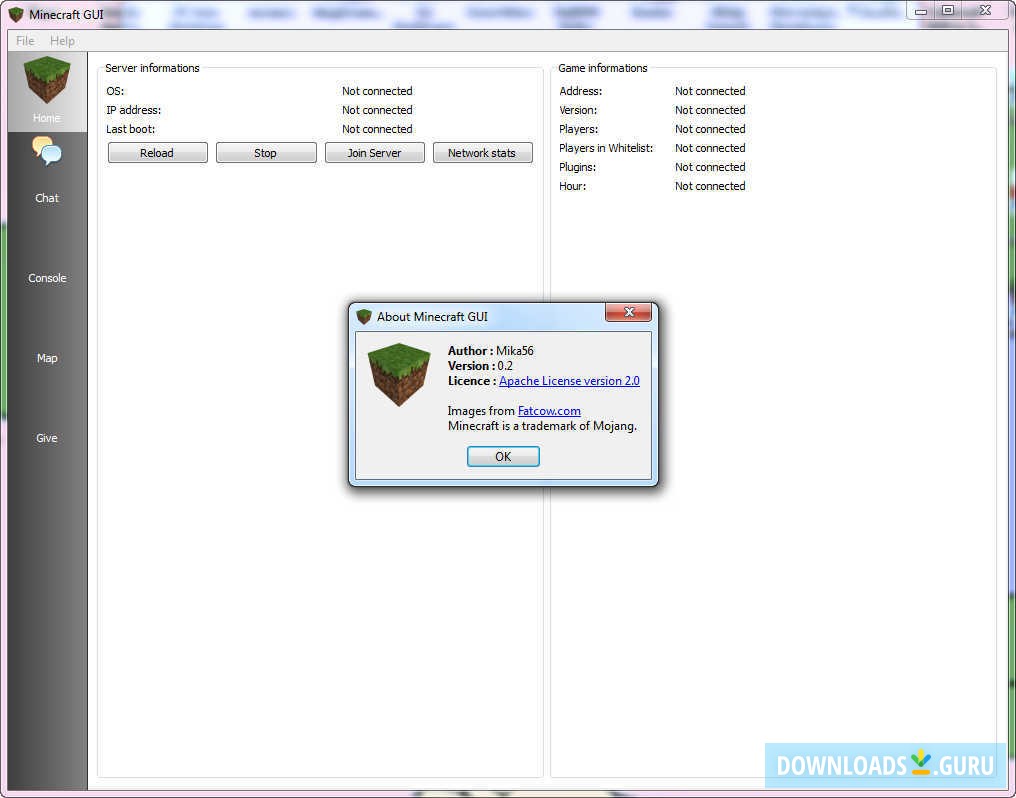
Task: Open the Help menu
Action: coord(62,41)
